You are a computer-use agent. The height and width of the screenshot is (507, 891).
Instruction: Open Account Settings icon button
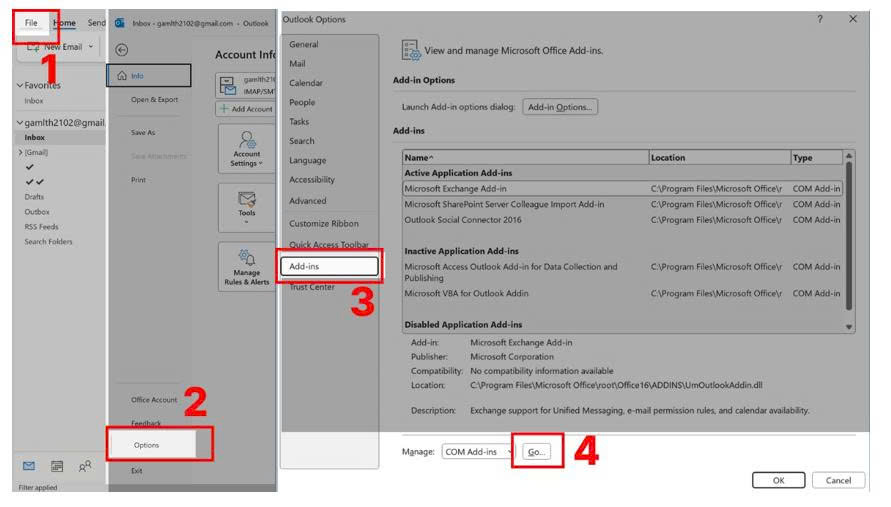pyautogui.click(x=247, y=149)
